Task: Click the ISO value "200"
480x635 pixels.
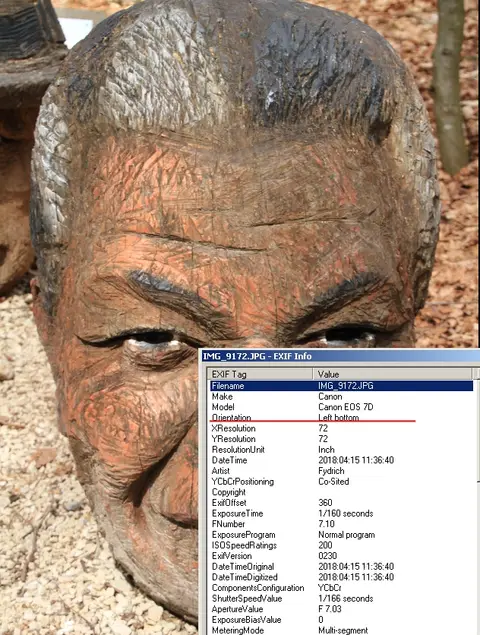Action: pos(325,545)
